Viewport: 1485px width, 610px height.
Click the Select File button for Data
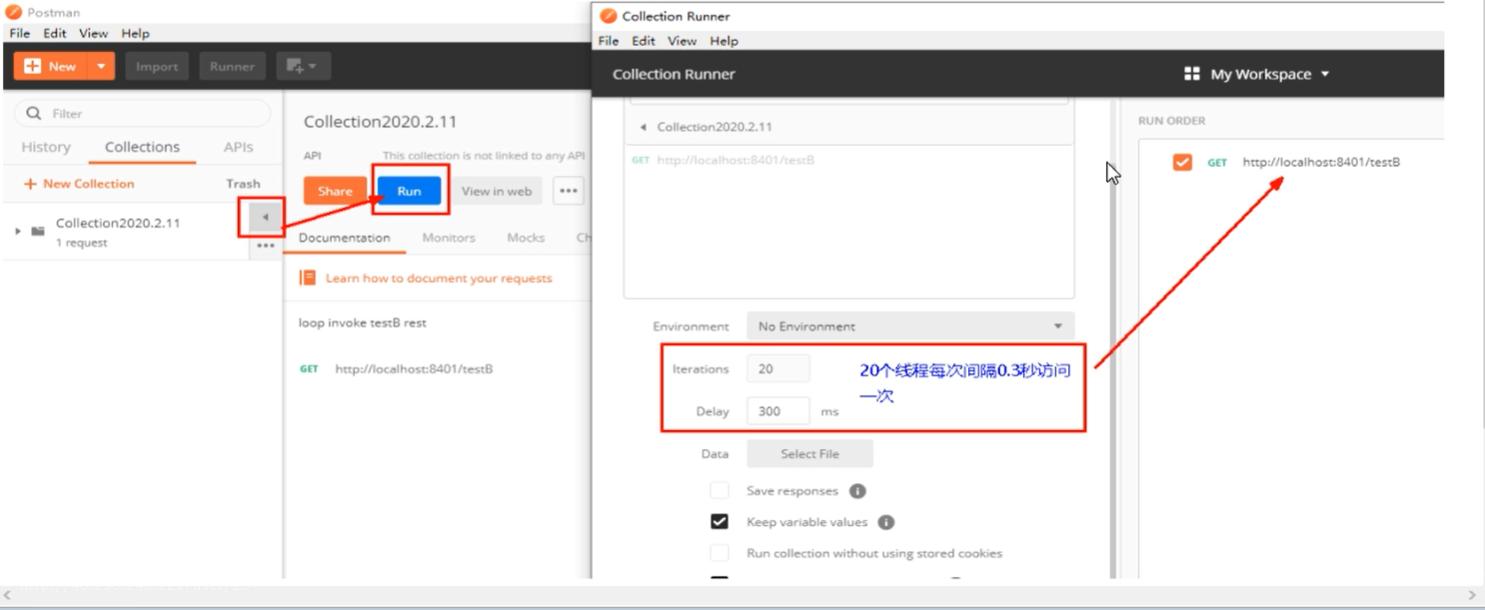point(810,454)
